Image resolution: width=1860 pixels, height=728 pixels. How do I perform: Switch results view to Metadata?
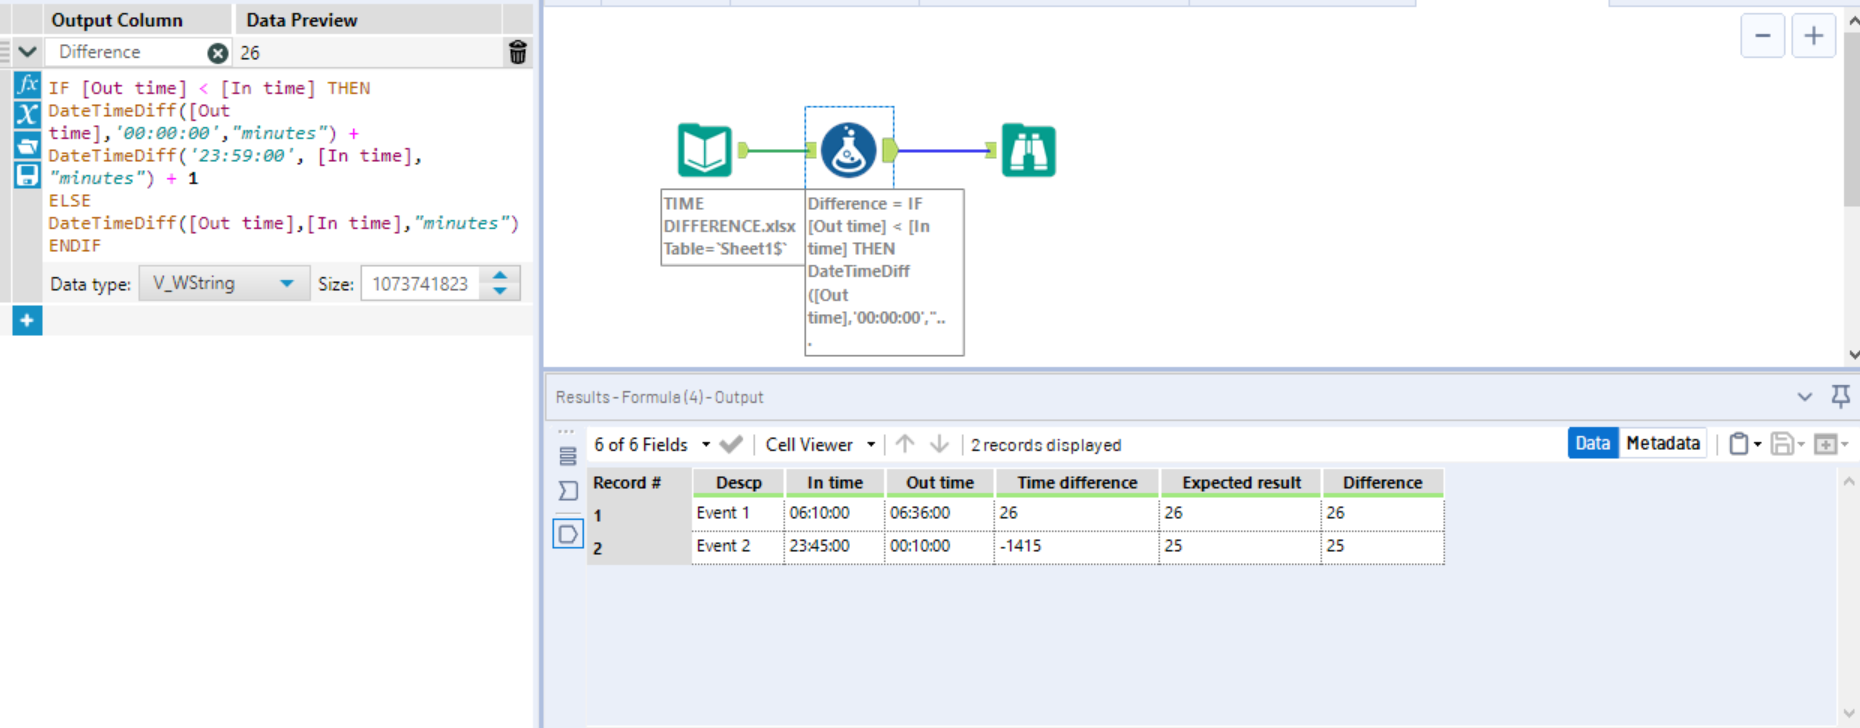(1662, 443)
